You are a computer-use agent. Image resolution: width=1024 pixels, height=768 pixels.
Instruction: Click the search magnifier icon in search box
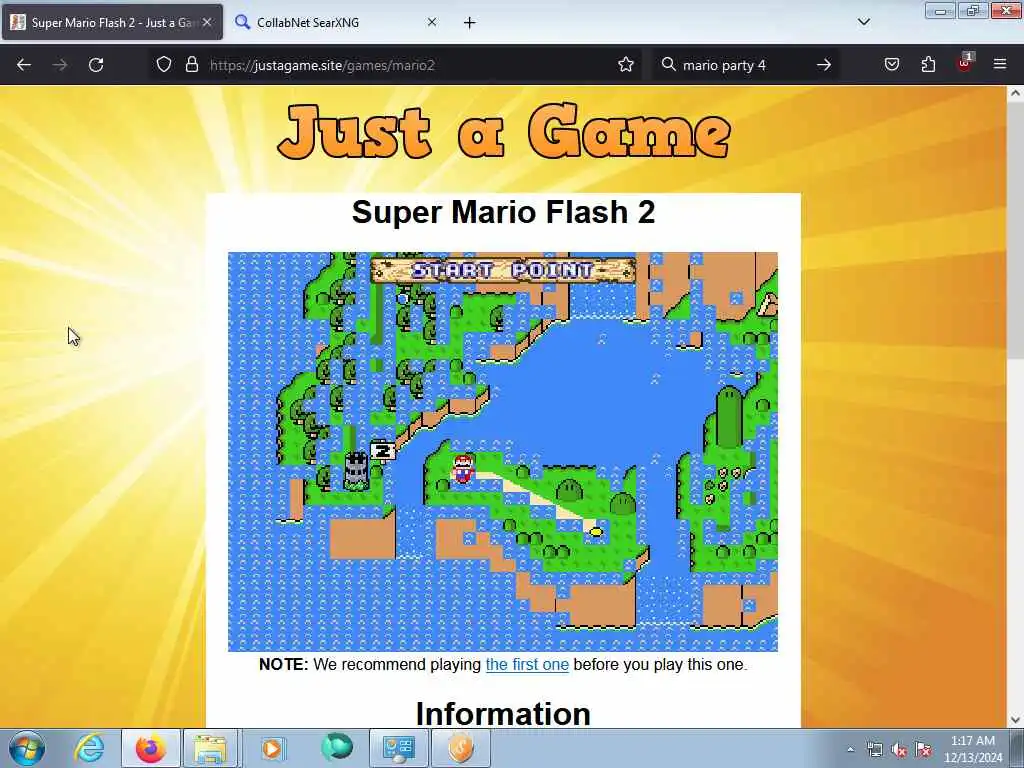(x=668, y=65)
